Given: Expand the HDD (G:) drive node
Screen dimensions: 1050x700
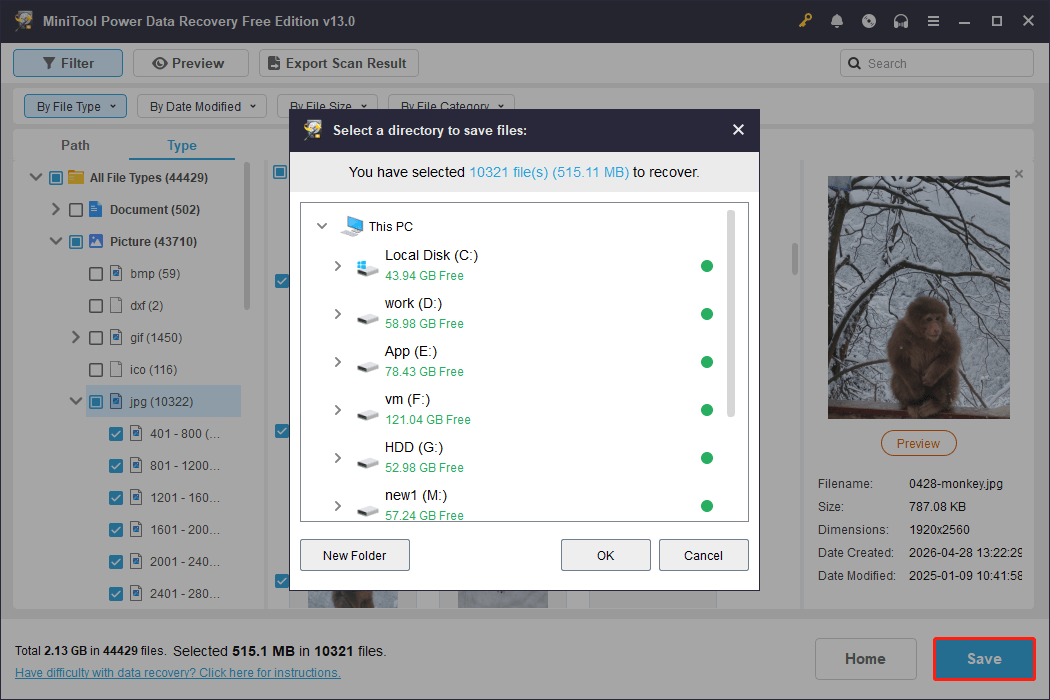Looking at the screenshot, I should click(338, 458).
